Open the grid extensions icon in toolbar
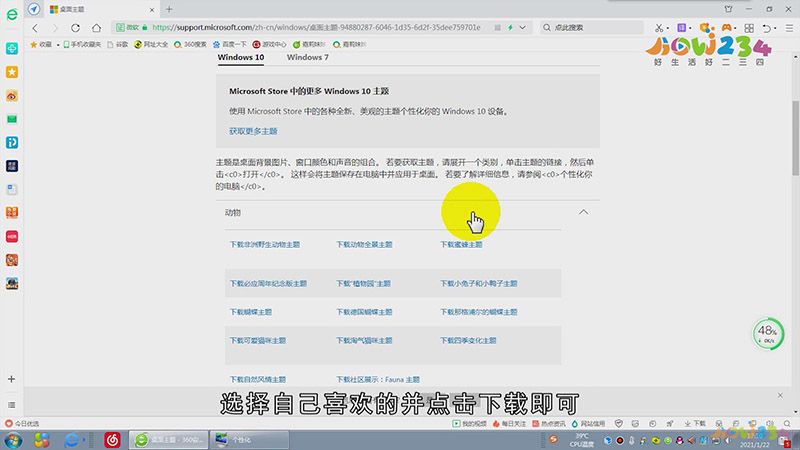 click(x=749, y=28)
